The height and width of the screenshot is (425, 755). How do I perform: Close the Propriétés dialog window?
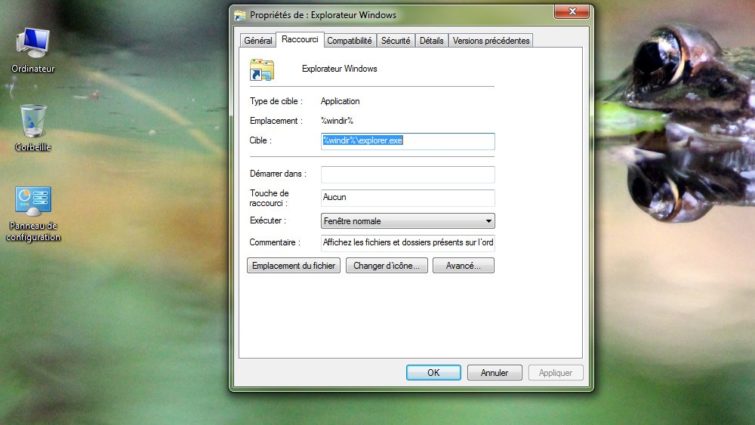[x=572, y=12]
